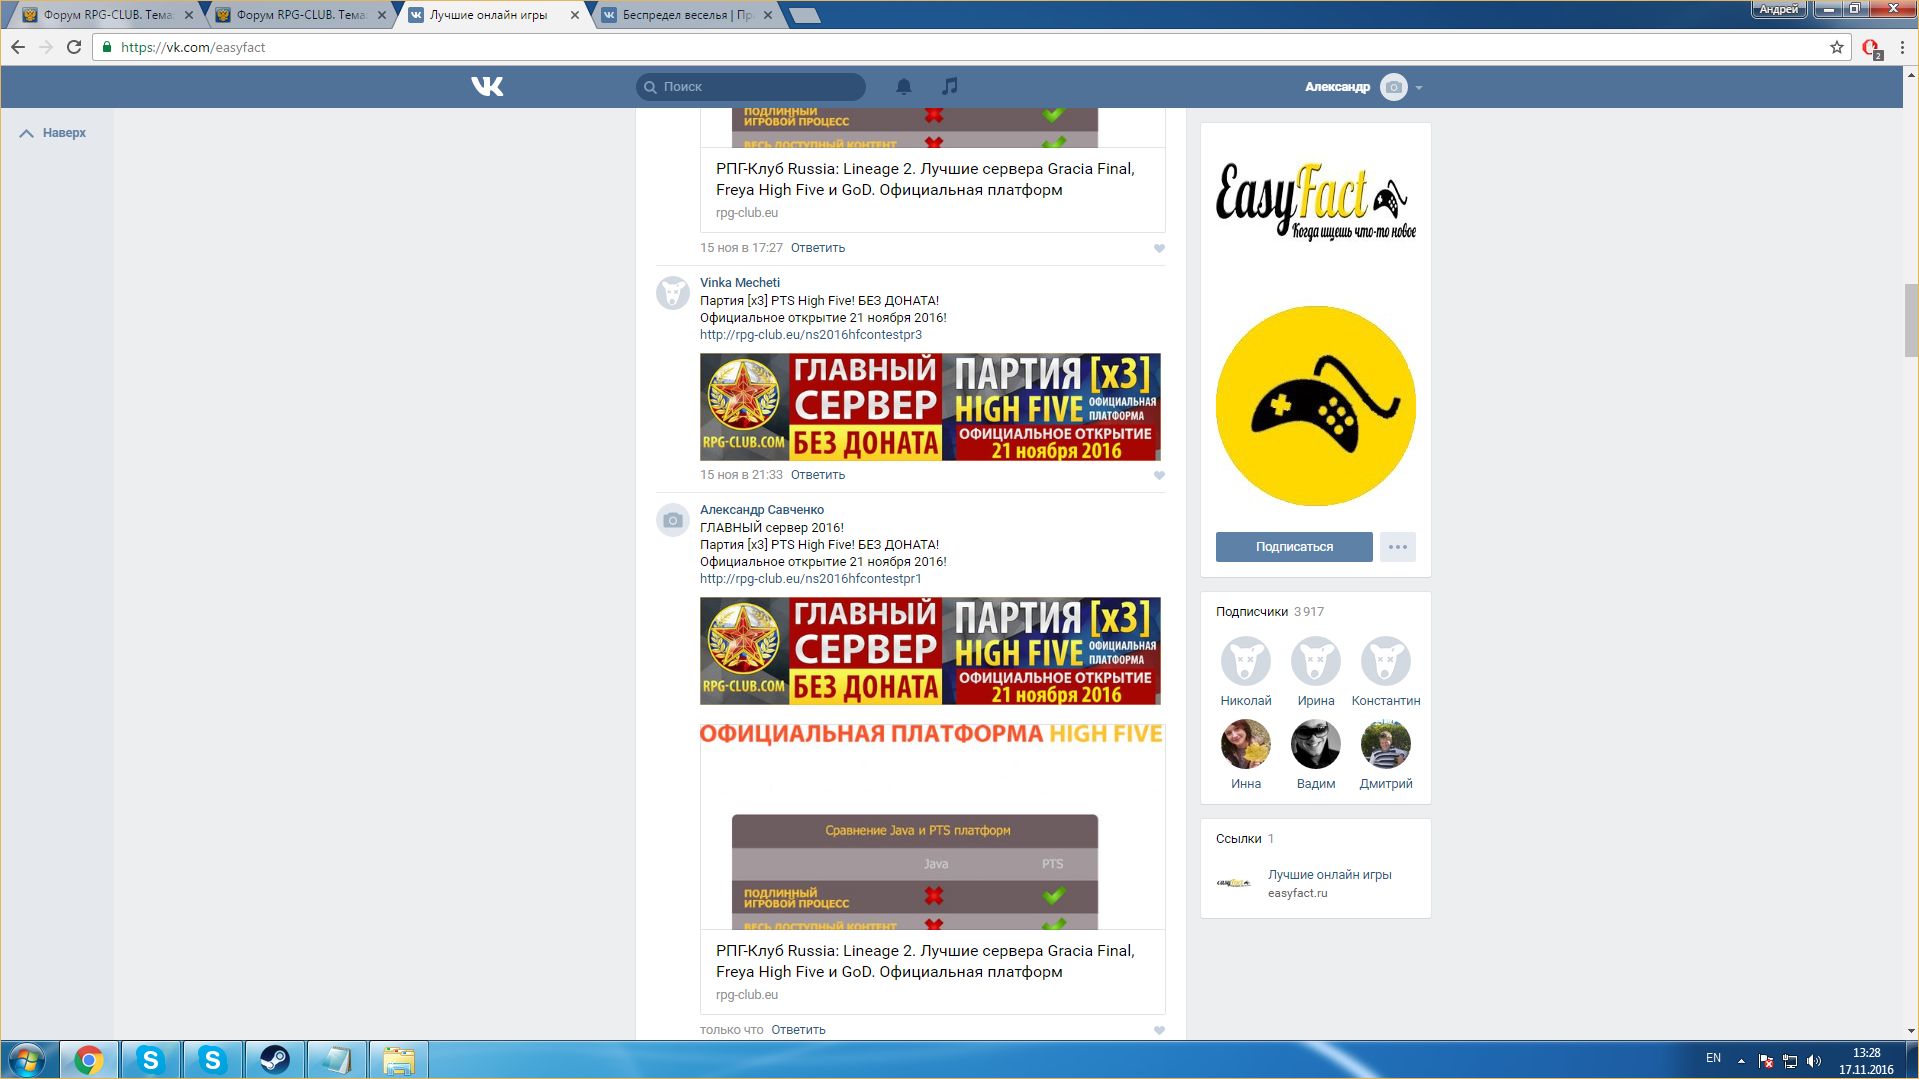Open file explorer folder on taskbar

pos(398,1060)
